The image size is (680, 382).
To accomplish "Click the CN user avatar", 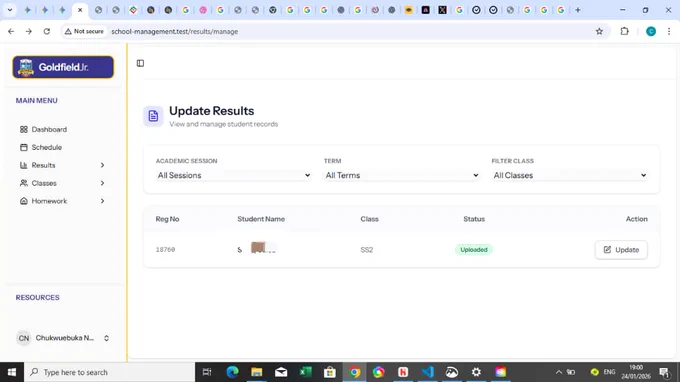I will pyautogui.click(x=24, y=338).
